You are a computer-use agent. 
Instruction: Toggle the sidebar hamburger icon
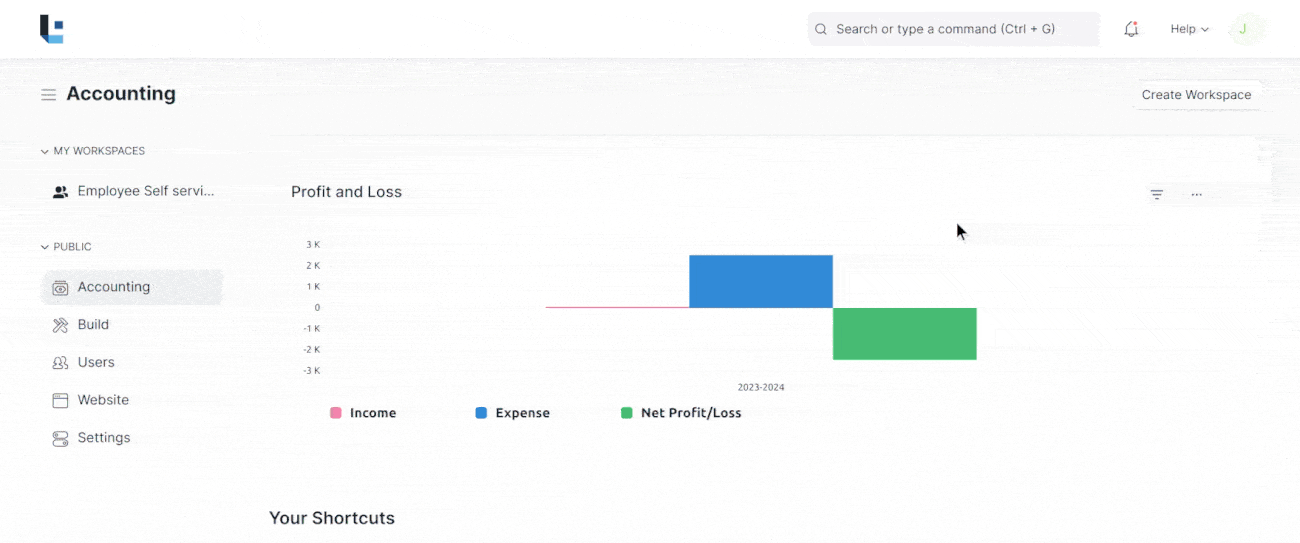tap(48, 95)
